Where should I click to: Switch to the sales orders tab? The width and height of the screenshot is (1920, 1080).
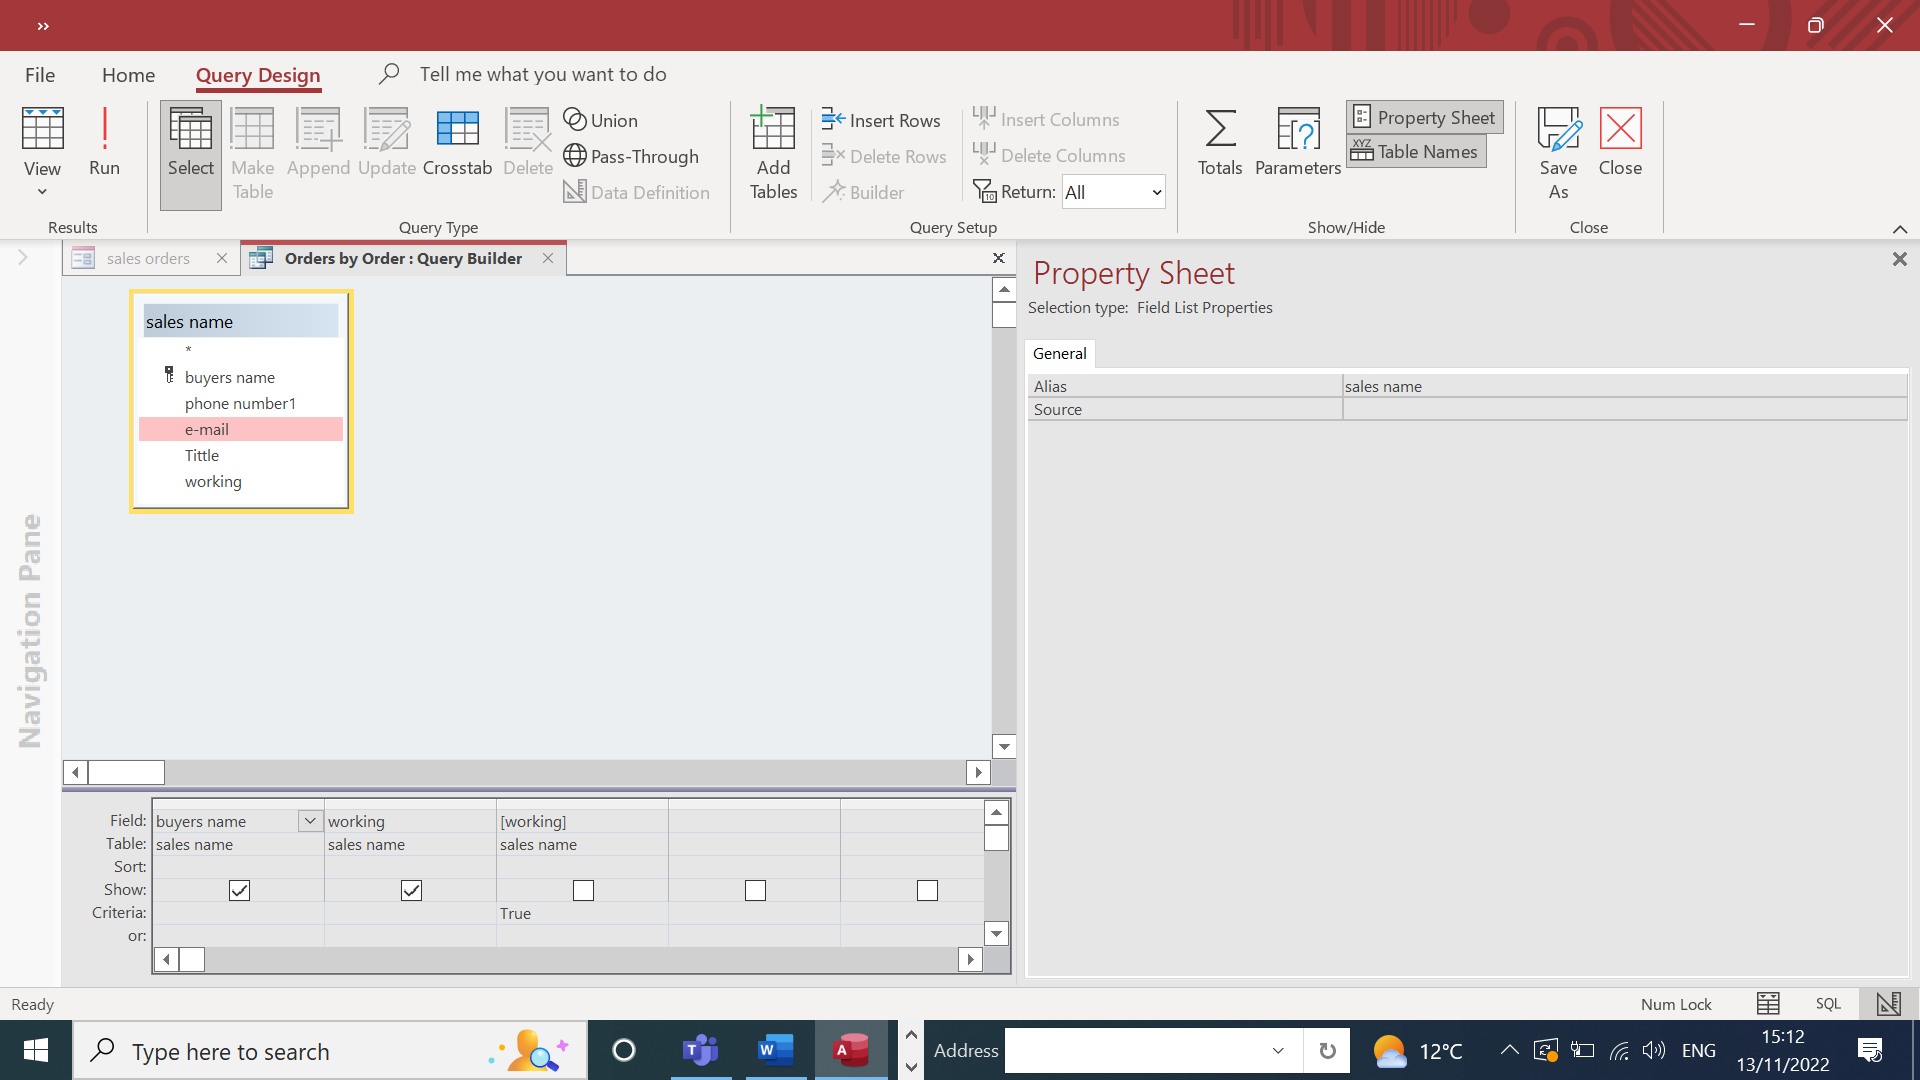coord(148,258)
